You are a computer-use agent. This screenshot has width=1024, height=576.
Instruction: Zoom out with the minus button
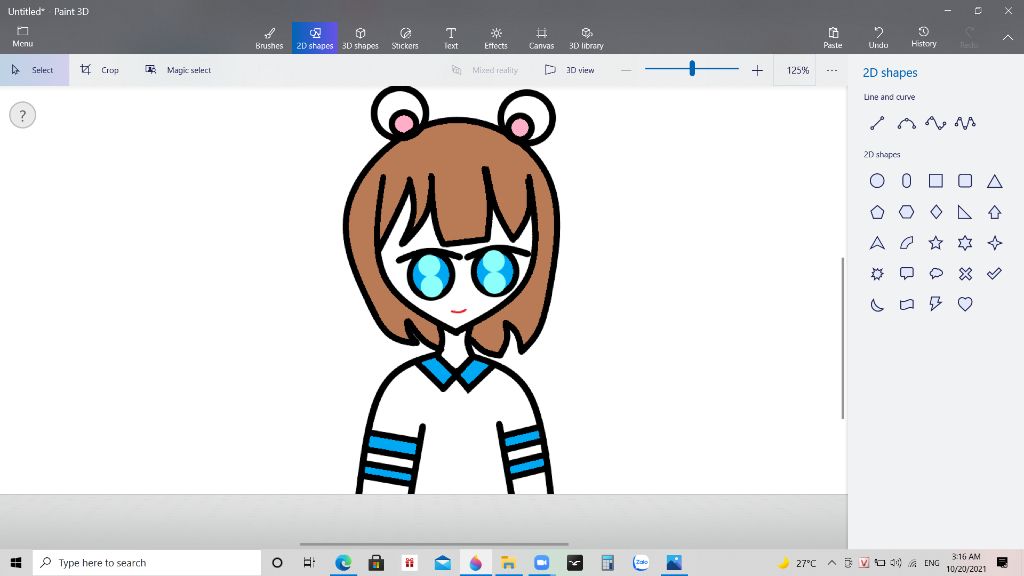[626, 70]
